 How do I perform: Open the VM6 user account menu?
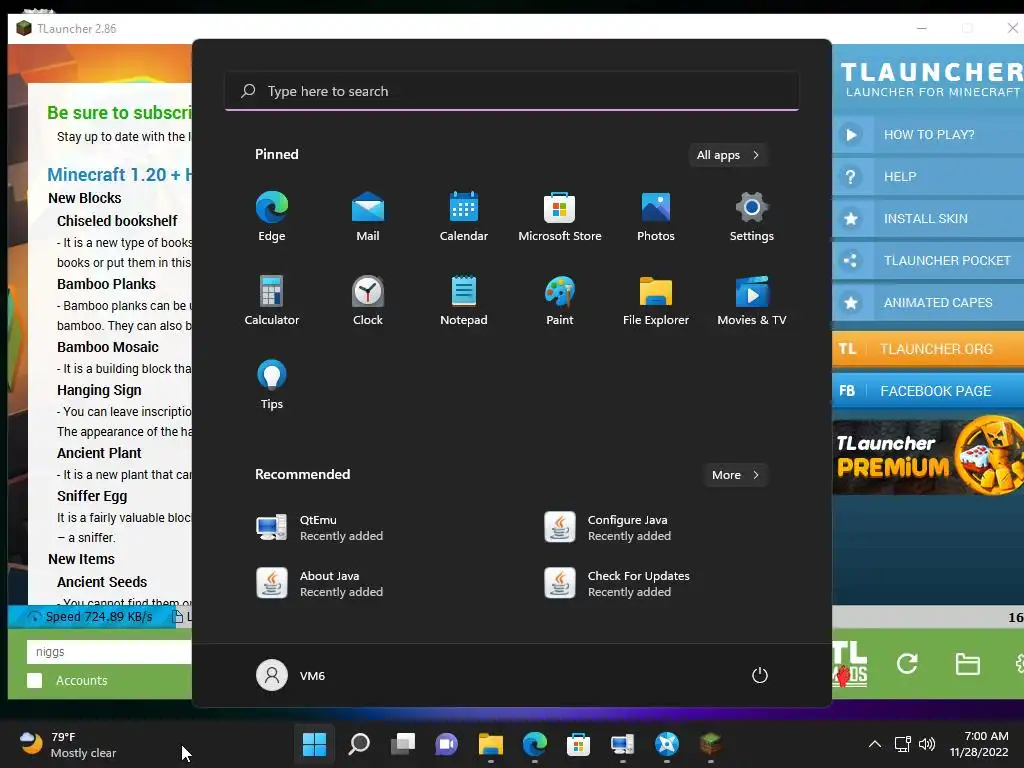(291, 675)
